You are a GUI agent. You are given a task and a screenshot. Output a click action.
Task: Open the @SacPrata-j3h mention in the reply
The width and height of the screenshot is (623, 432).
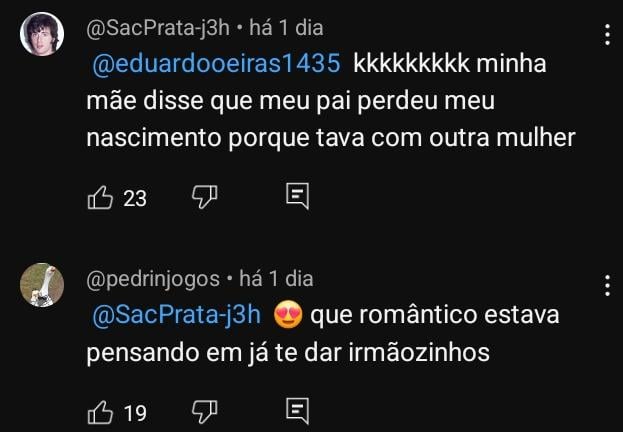point(176,316)
